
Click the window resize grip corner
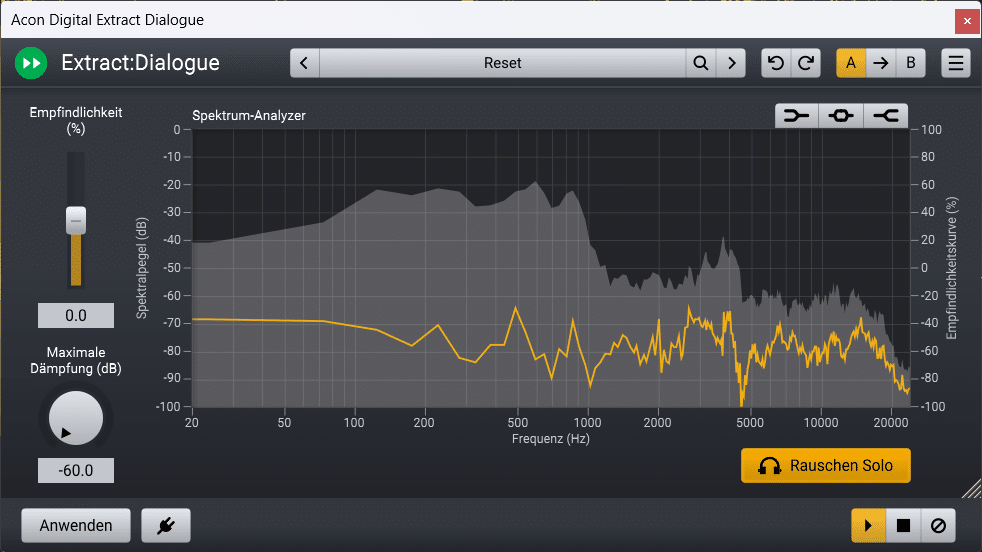(972, 489)
